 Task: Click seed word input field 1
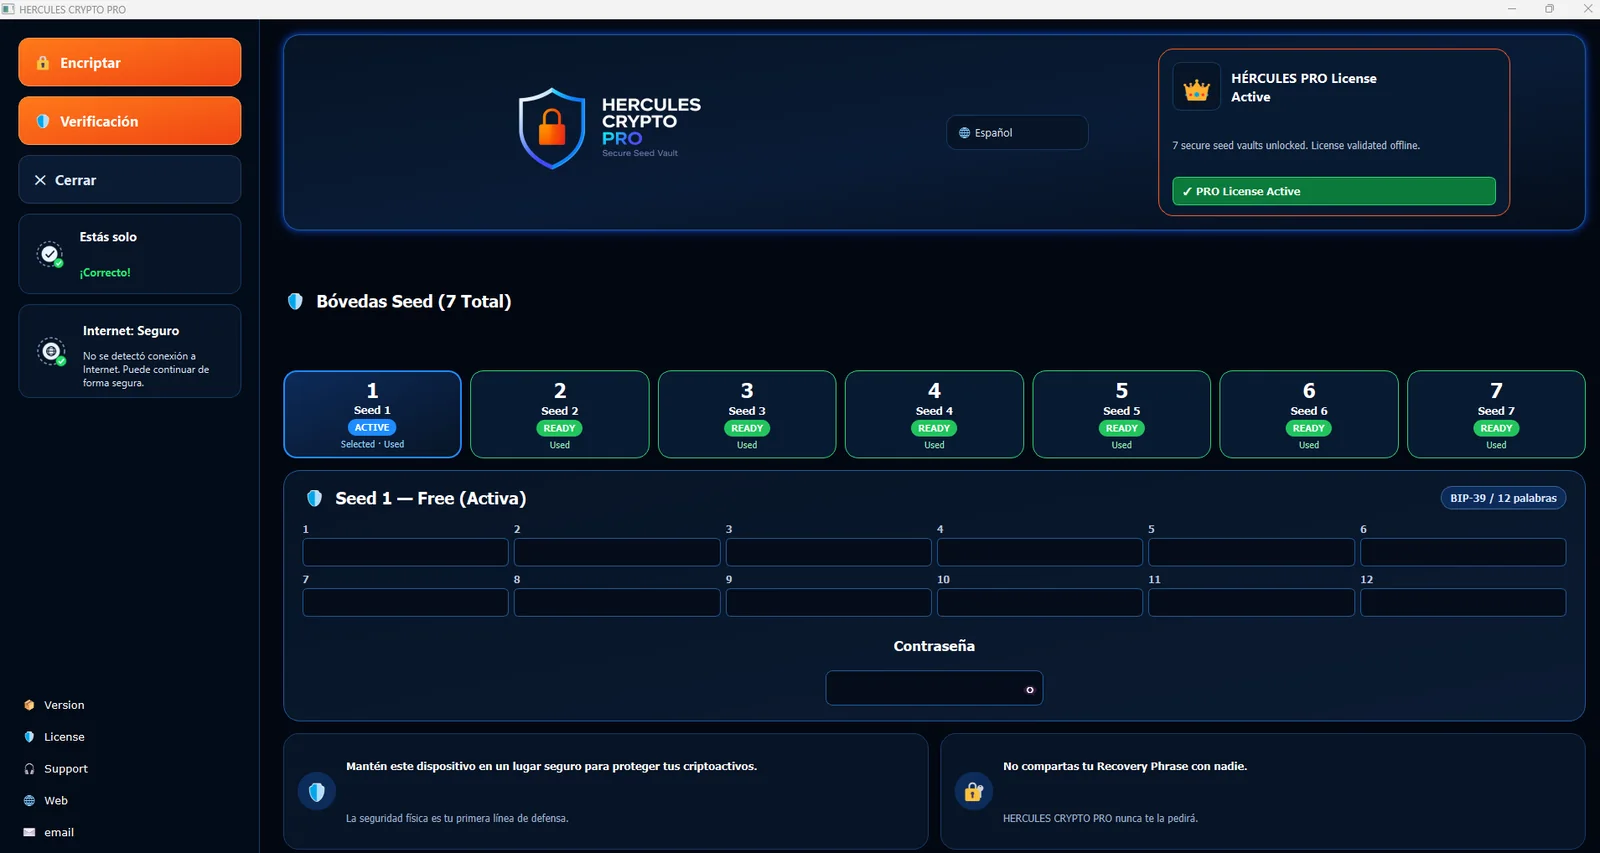coord(405,552)
